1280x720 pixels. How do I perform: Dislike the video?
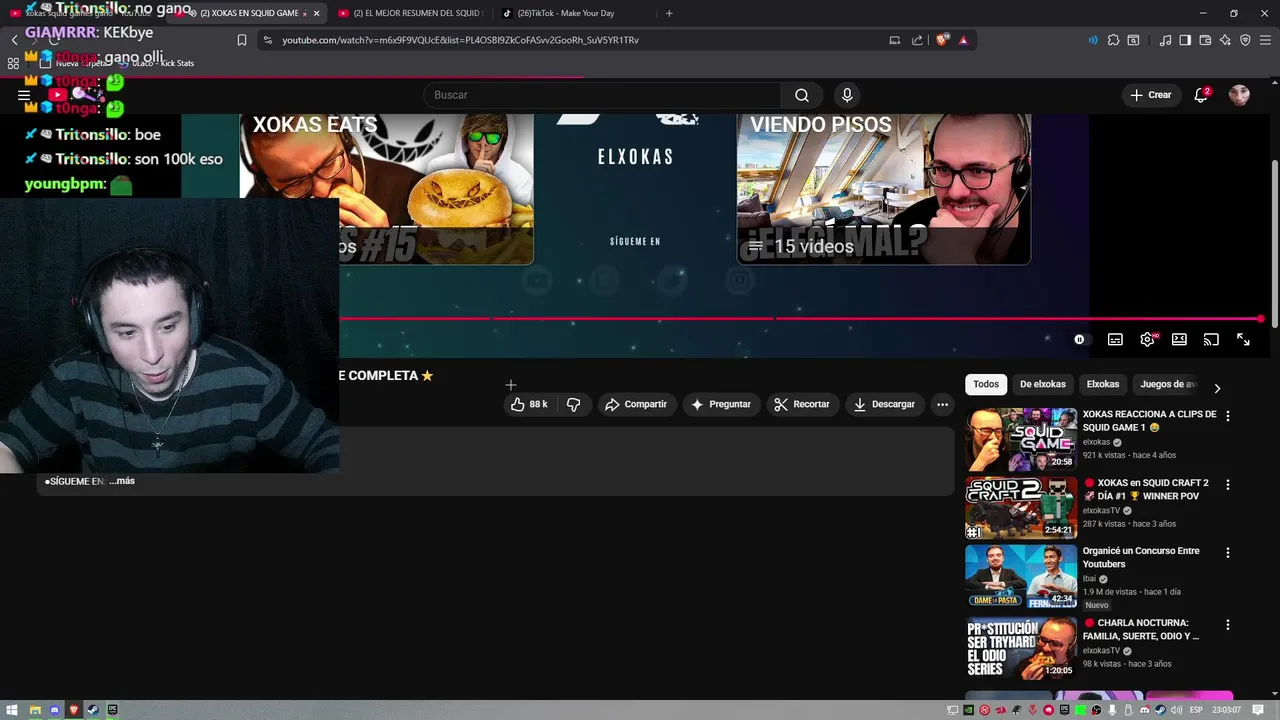click(573, 404)
